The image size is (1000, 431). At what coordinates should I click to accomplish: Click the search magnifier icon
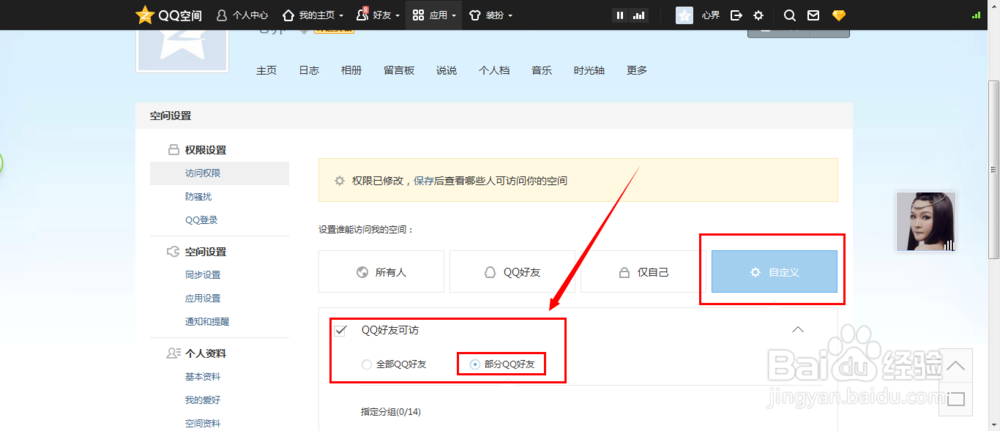click(x=790, y=15)
